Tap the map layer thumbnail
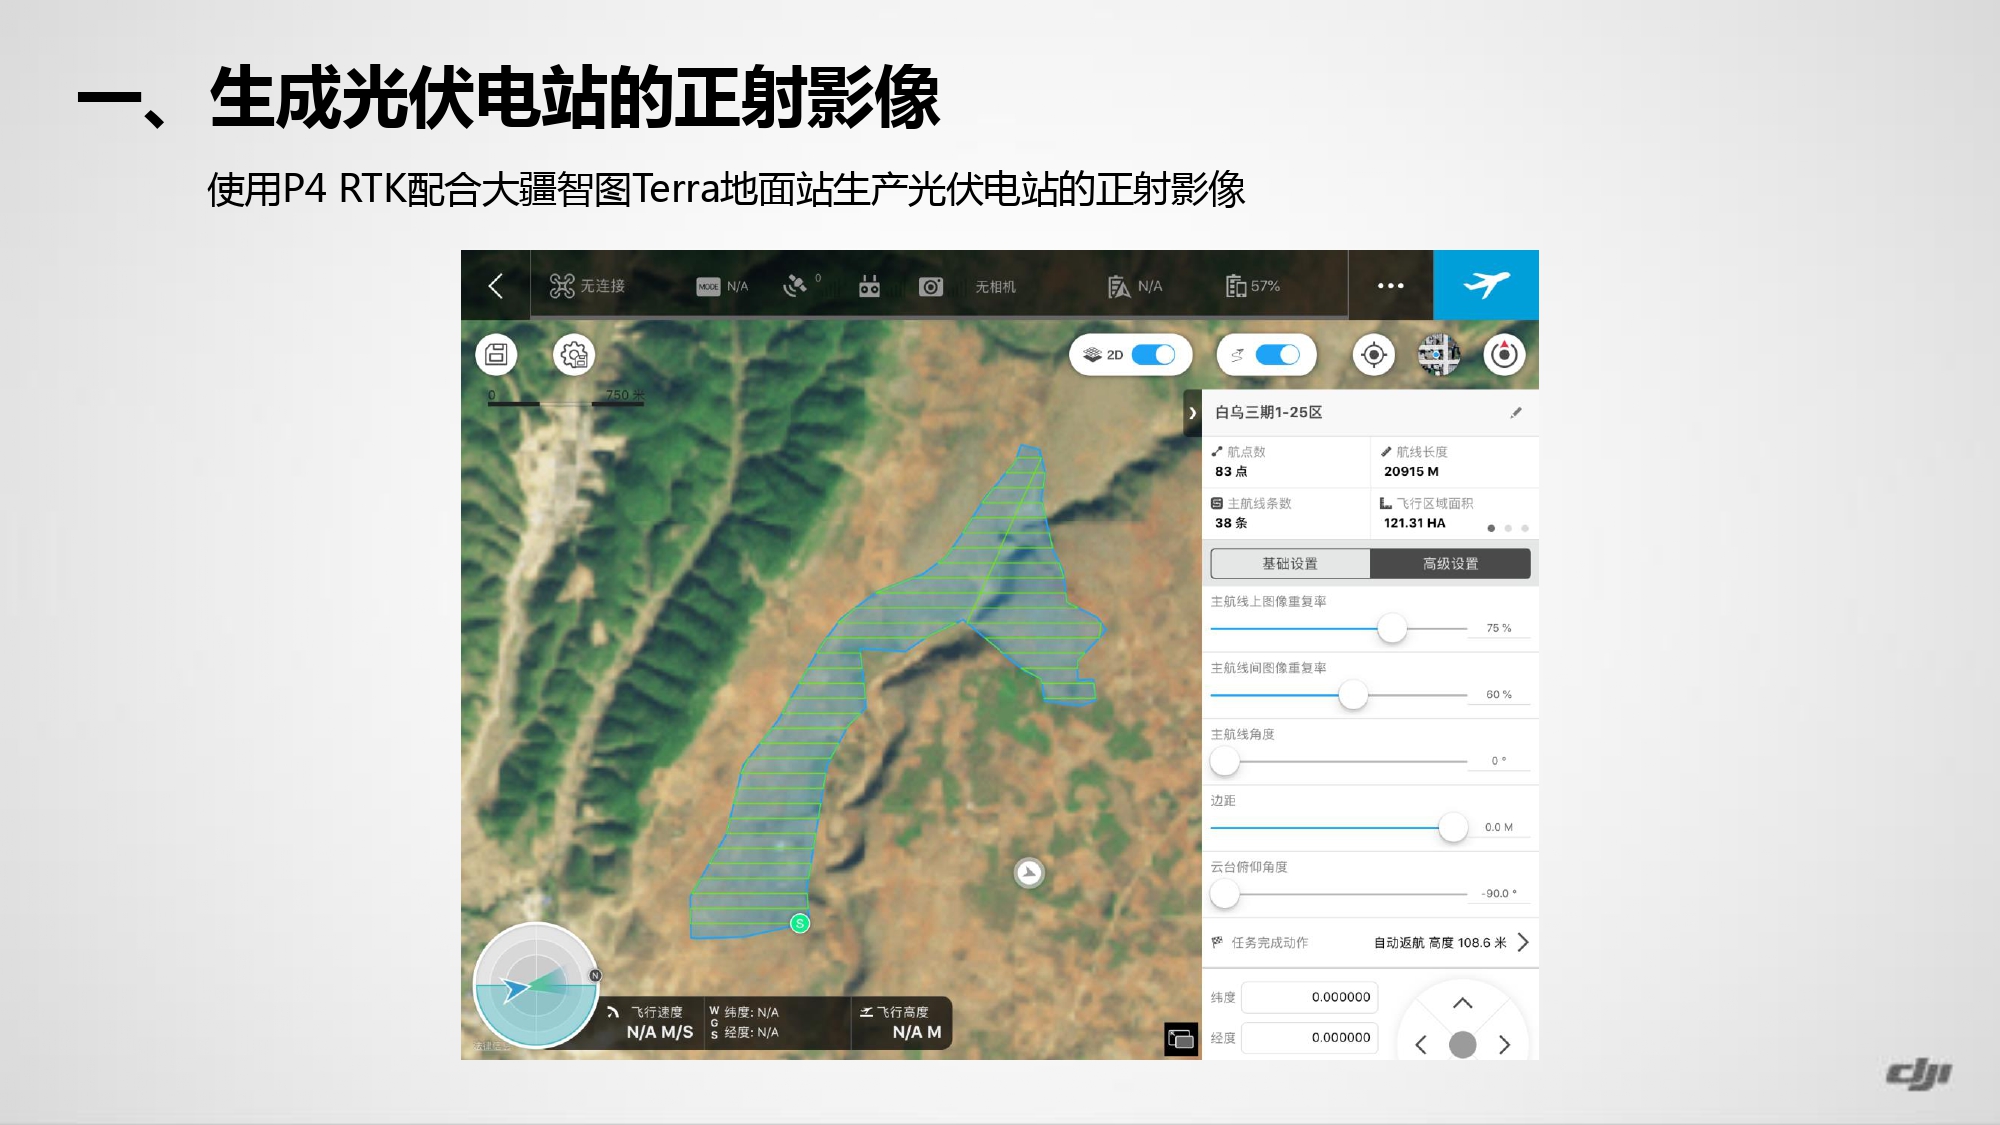Image resolution: width=2000 pixels, height=1125 pixels. point(1439,354)
